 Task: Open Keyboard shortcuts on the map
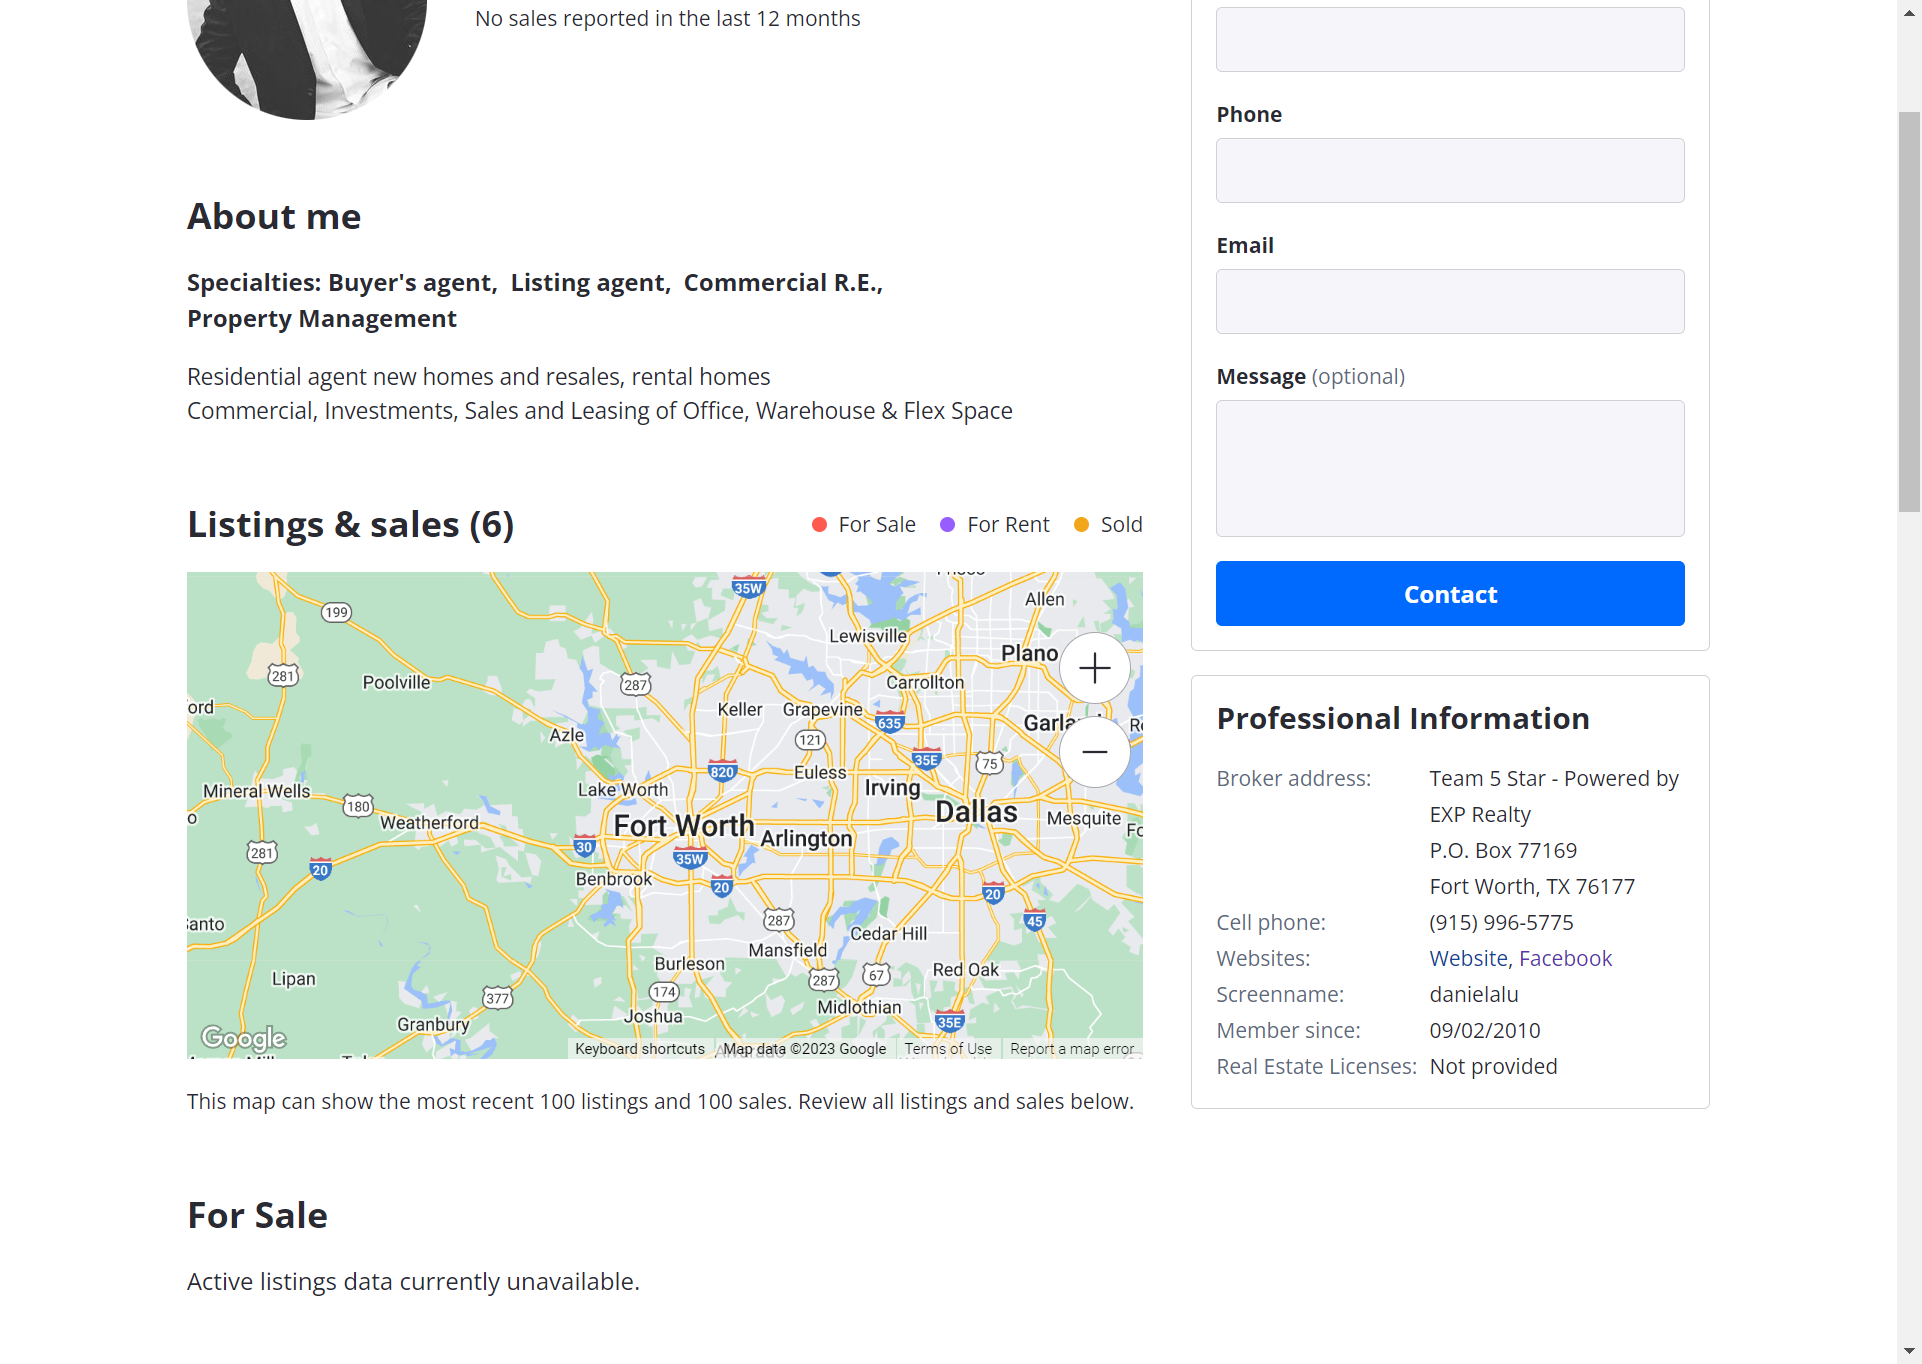640,1049
